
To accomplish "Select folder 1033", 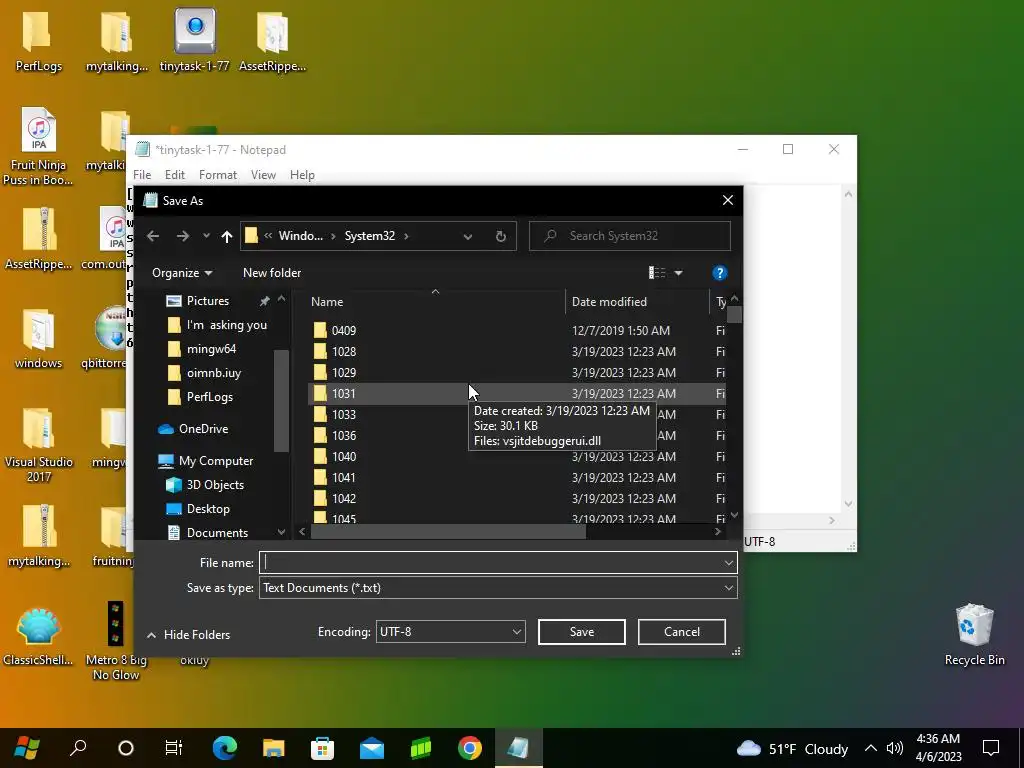I will click(344, 414).
